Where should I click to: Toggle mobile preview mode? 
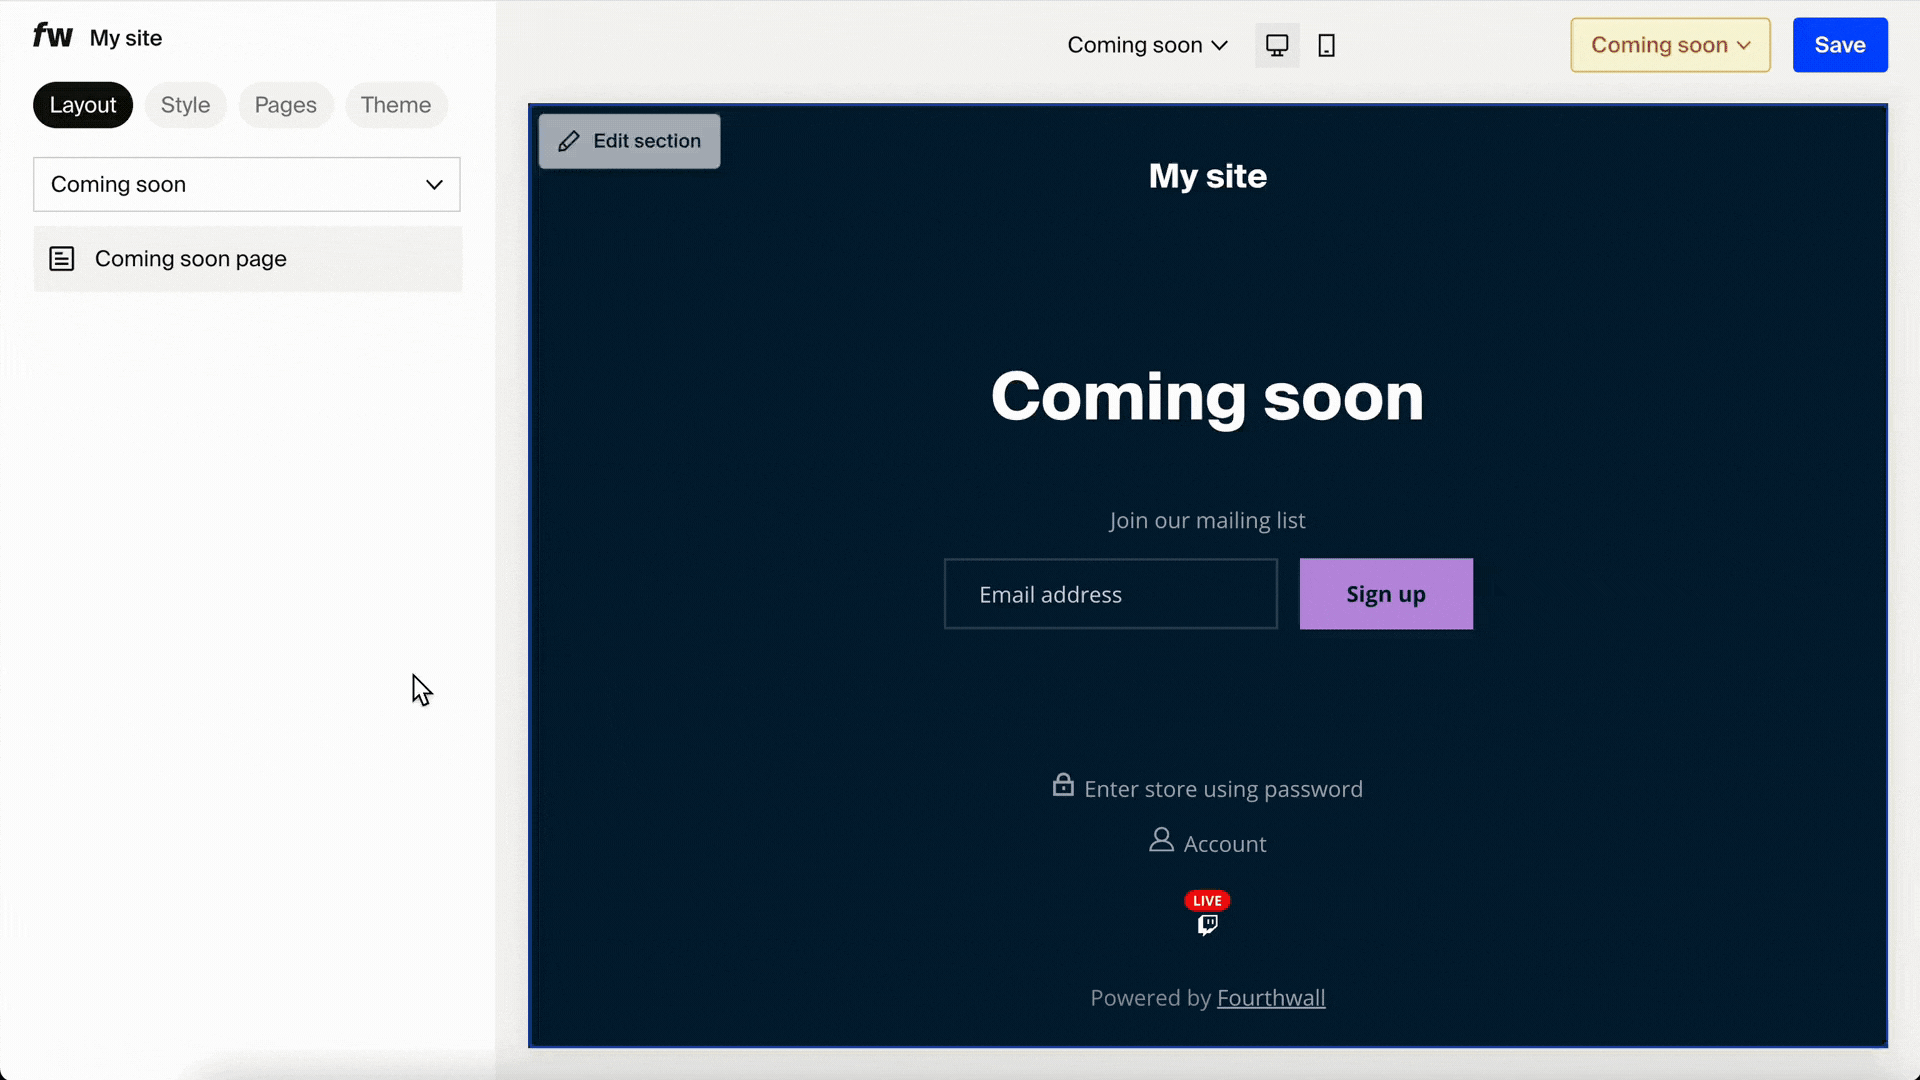click(x=1326, y=45)
